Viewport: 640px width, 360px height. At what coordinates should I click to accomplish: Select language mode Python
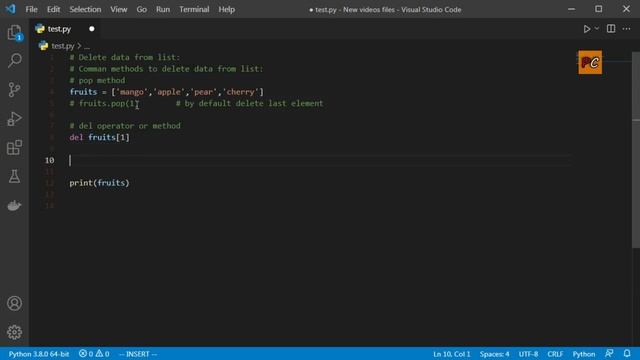(584, 353)
